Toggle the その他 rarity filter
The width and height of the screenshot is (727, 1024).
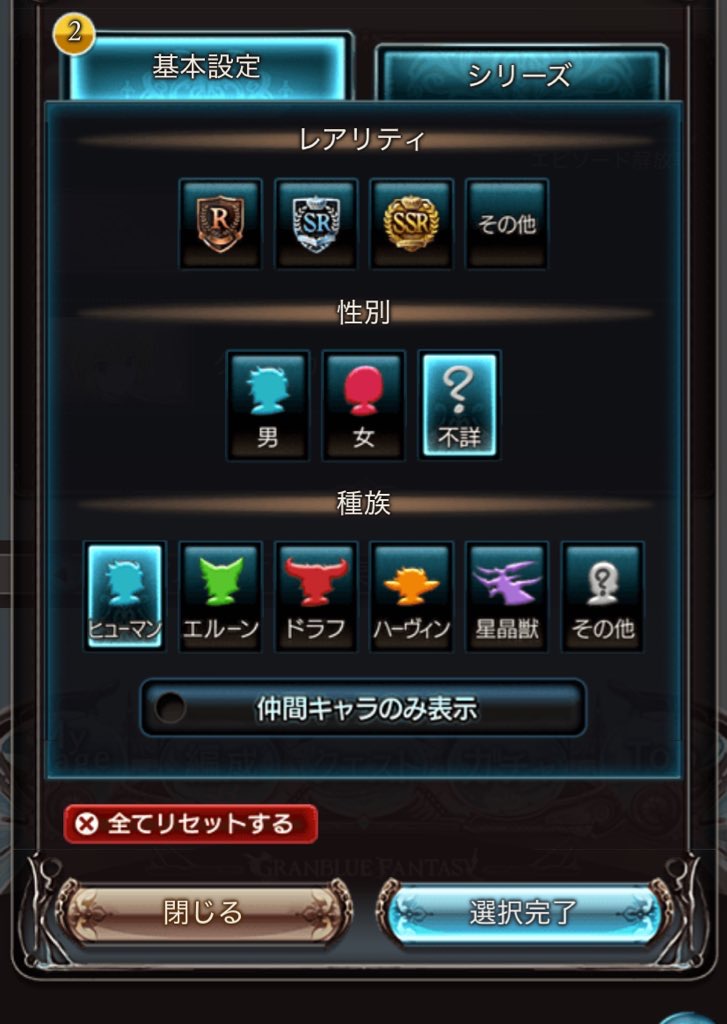(x=507, y=223)
